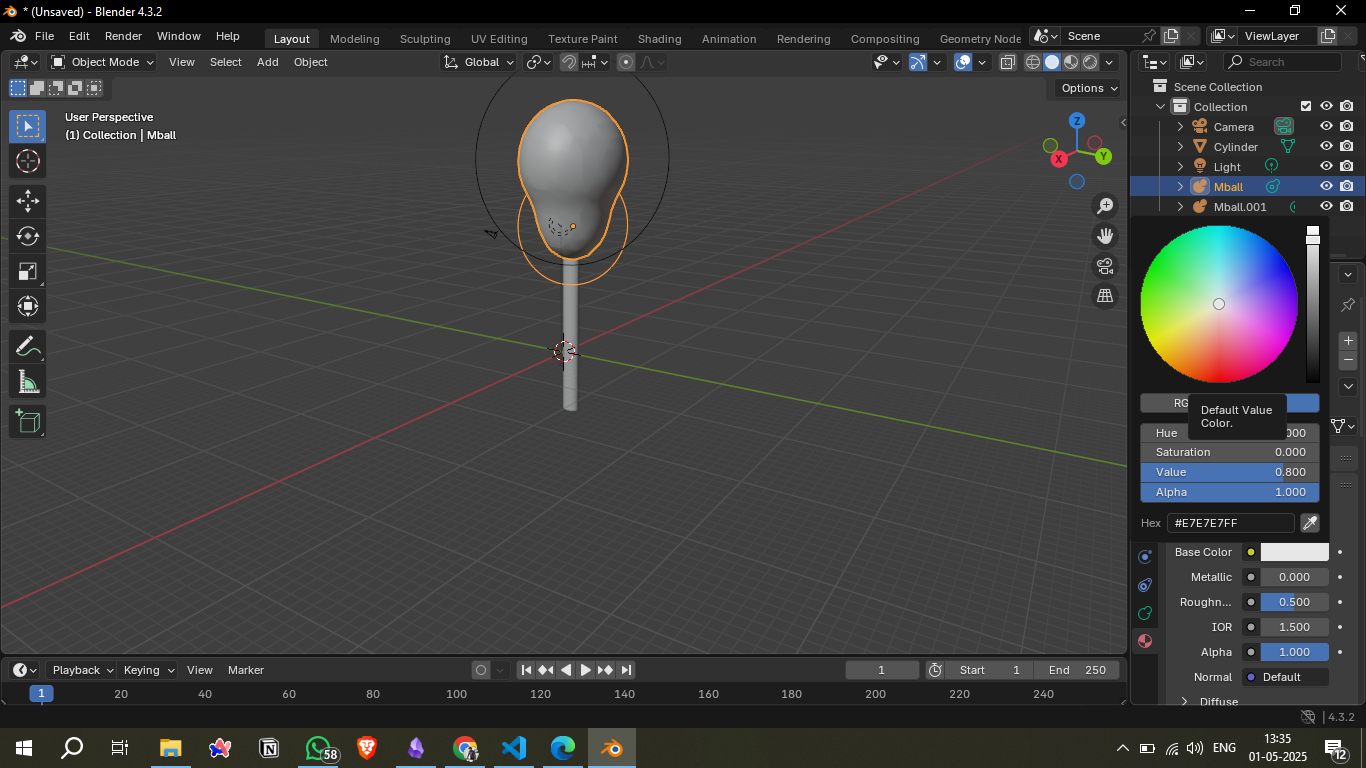
Task: Click the eyedropper next to Hex field
Action: click(1309, 523)
